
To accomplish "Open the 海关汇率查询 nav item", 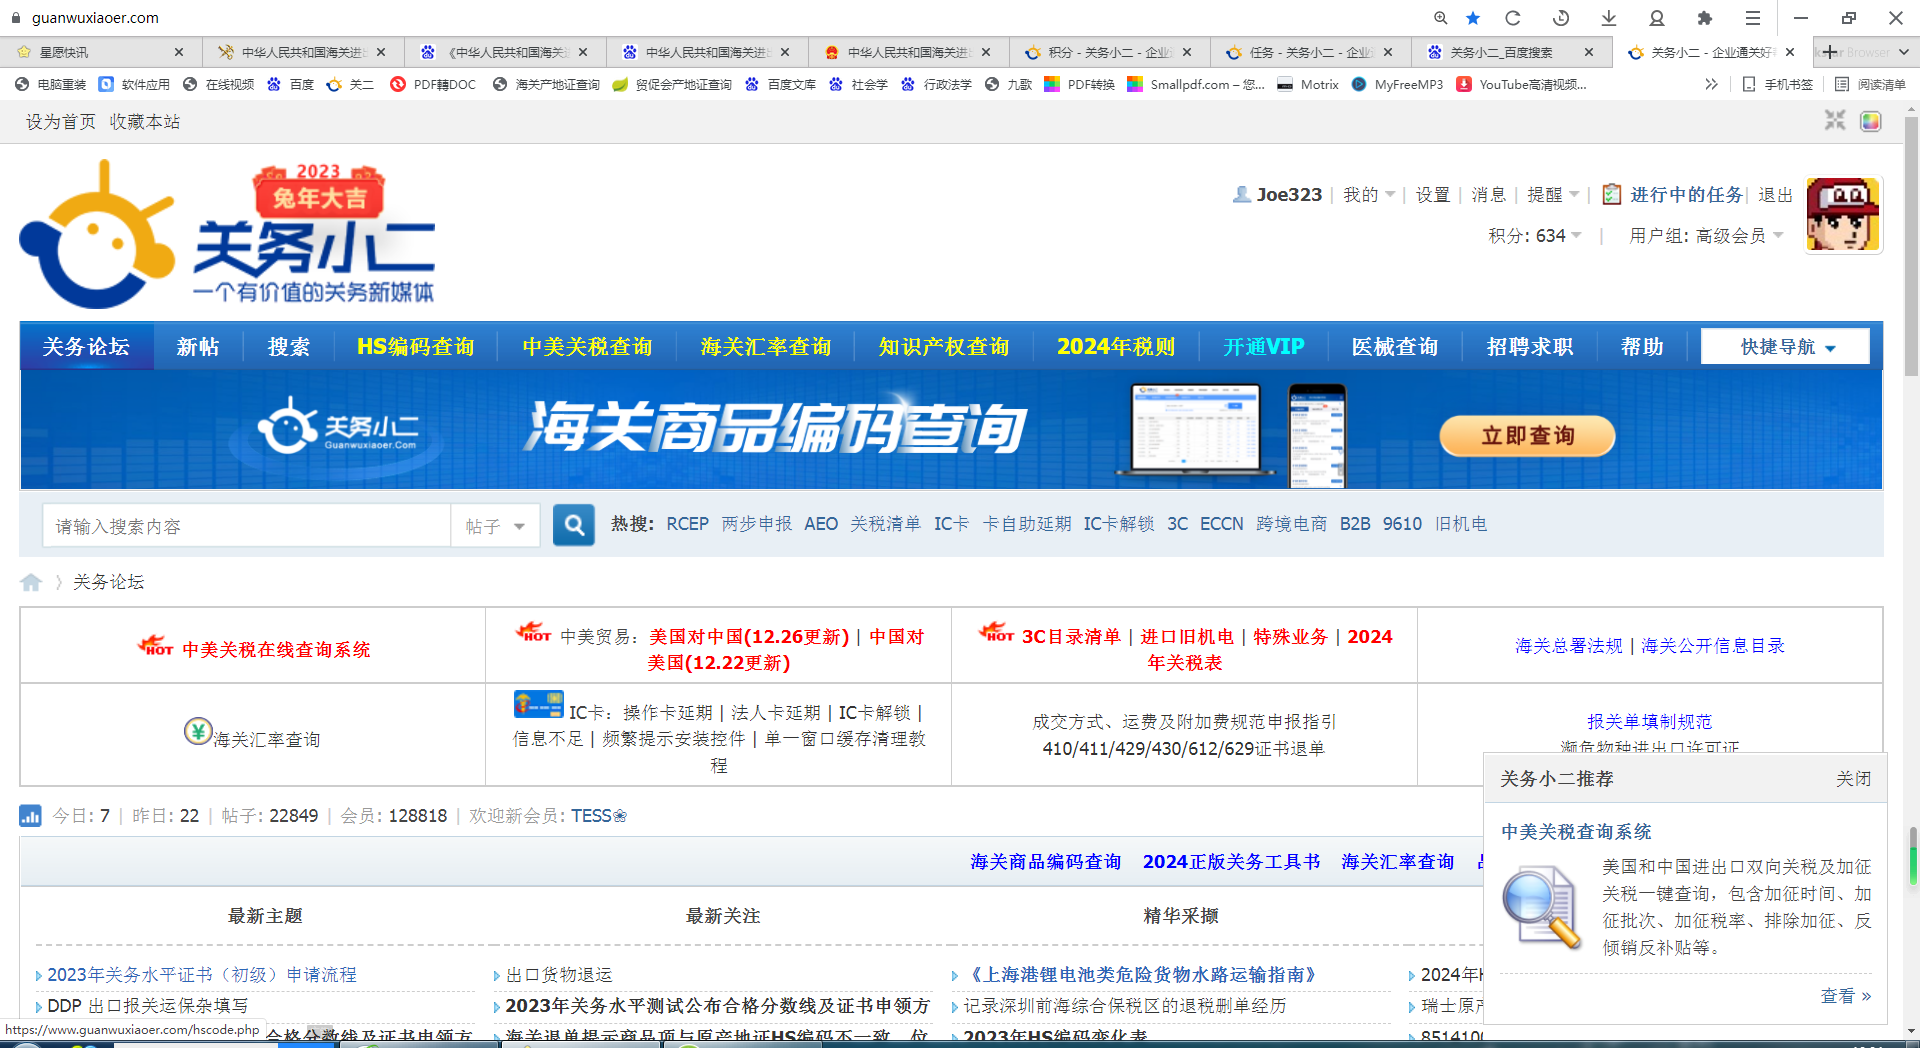I will click(766, 346).
